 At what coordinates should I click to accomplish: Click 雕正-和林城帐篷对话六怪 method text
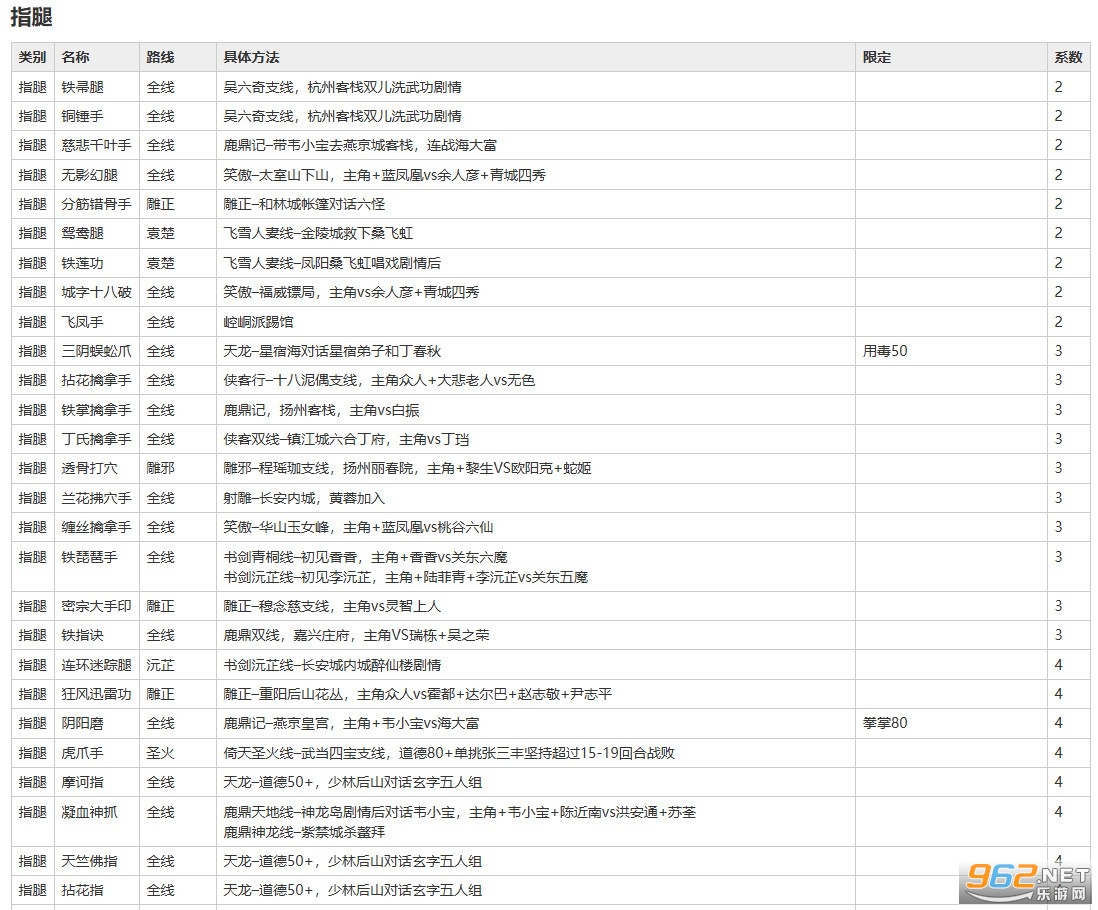304,204
